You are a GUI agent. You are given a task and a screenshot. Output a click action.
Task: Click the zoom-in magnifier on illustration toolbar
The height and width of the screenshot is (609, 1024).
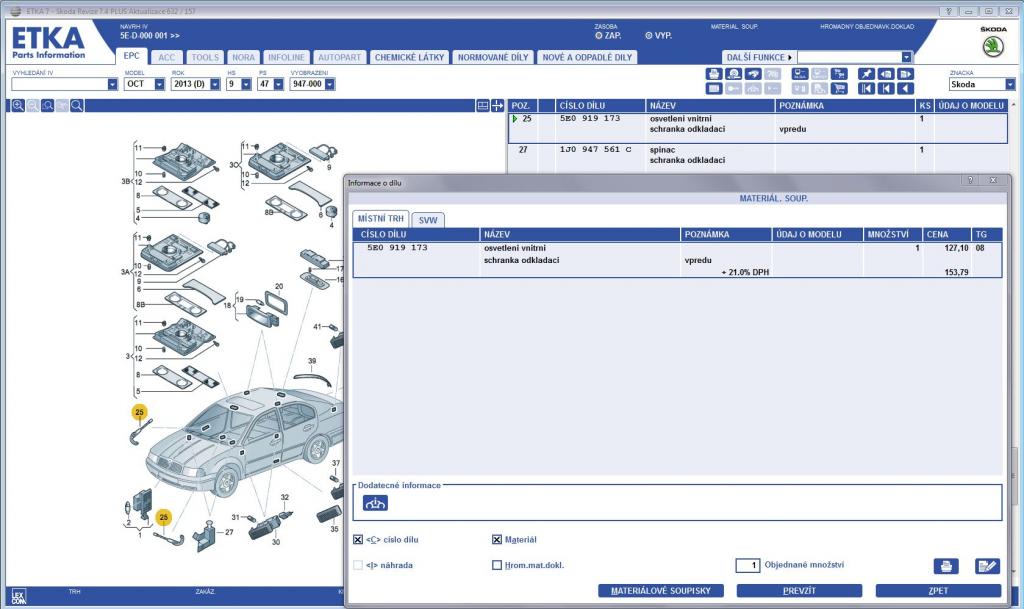coord(18,106)
